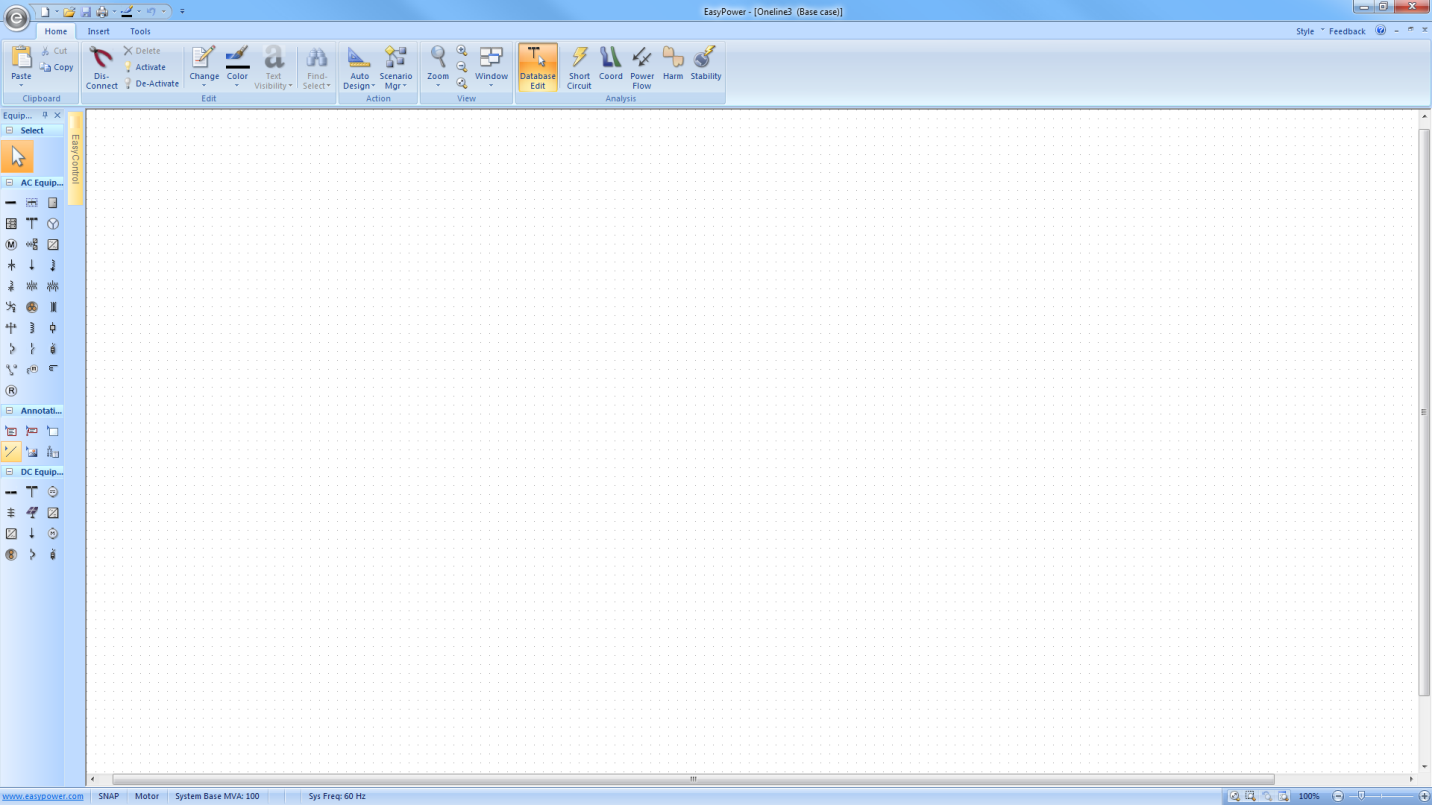Launch the Power Flow analysis
Image resolution: width=1432 pixels, height=805 pixels.
[642, 67]
